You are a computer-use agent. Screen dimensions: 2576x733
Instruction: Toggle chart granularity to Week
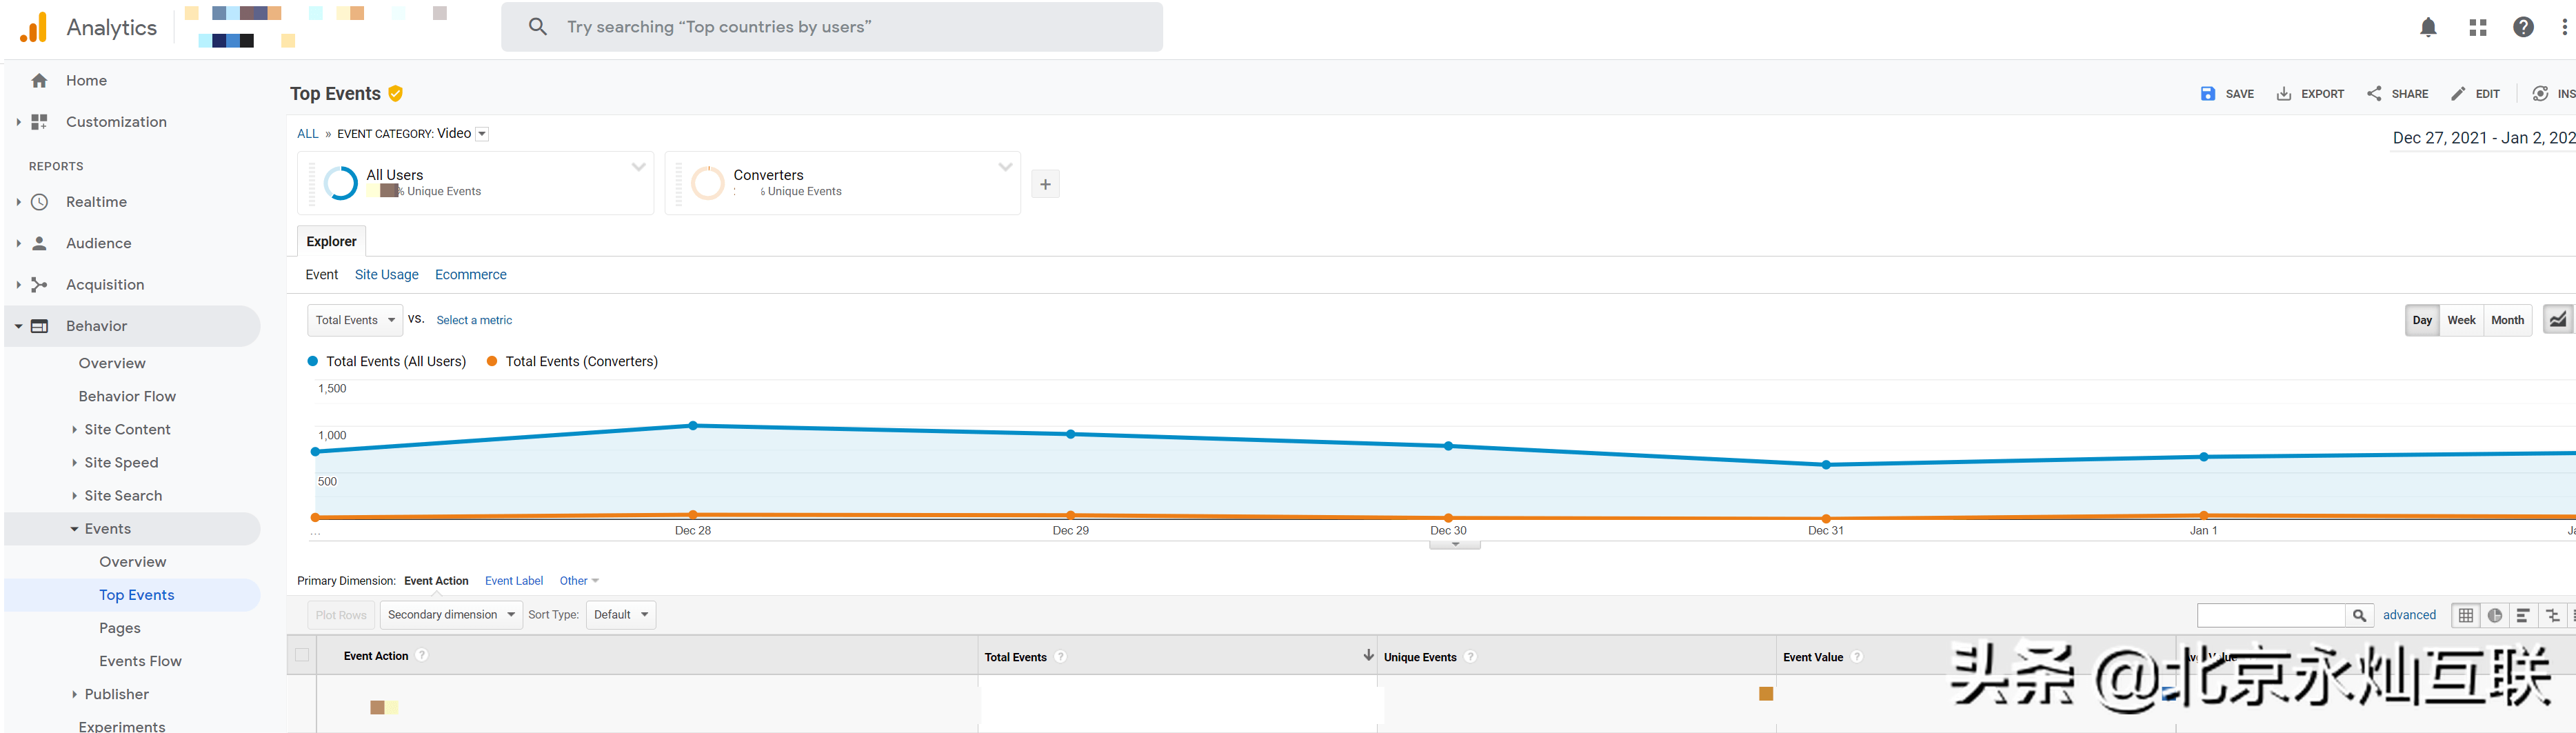point(2461,320)
